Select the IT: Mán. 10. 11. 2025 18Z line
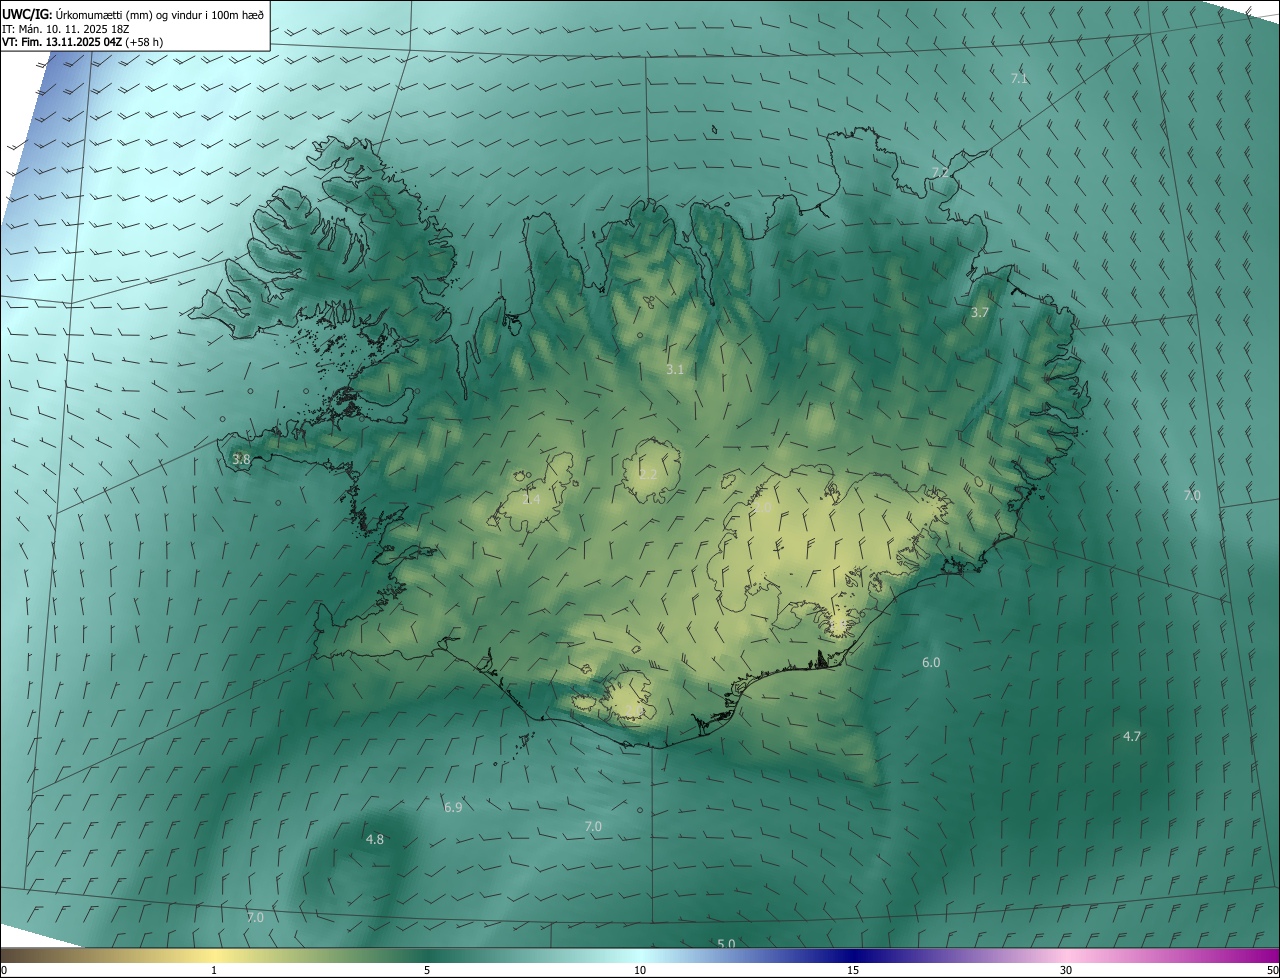This screenshot has width=1280, height=978. (x=66, y=28)
